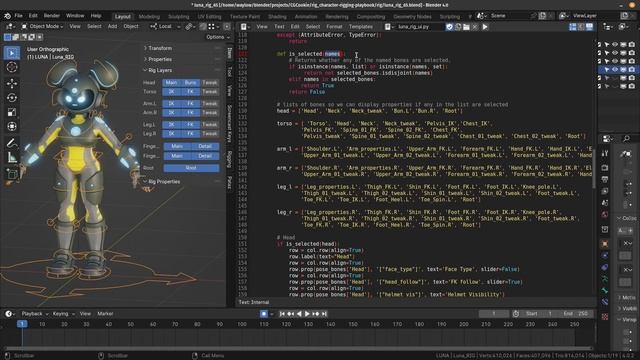
Task: Open the Object Mode dropdown
Action: (x=42, y=27)
